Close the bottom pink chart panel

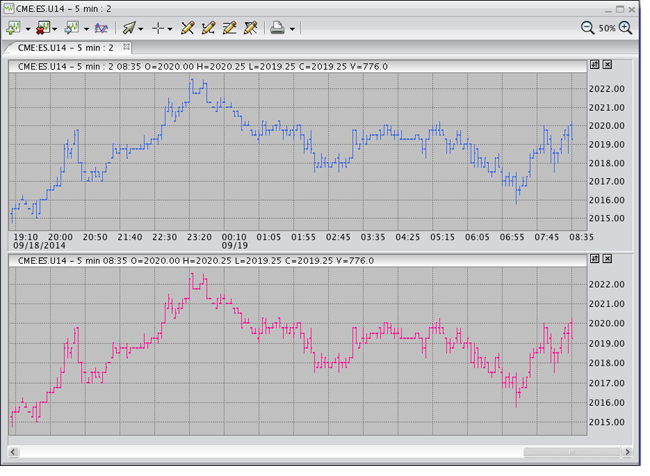point(607,259)
